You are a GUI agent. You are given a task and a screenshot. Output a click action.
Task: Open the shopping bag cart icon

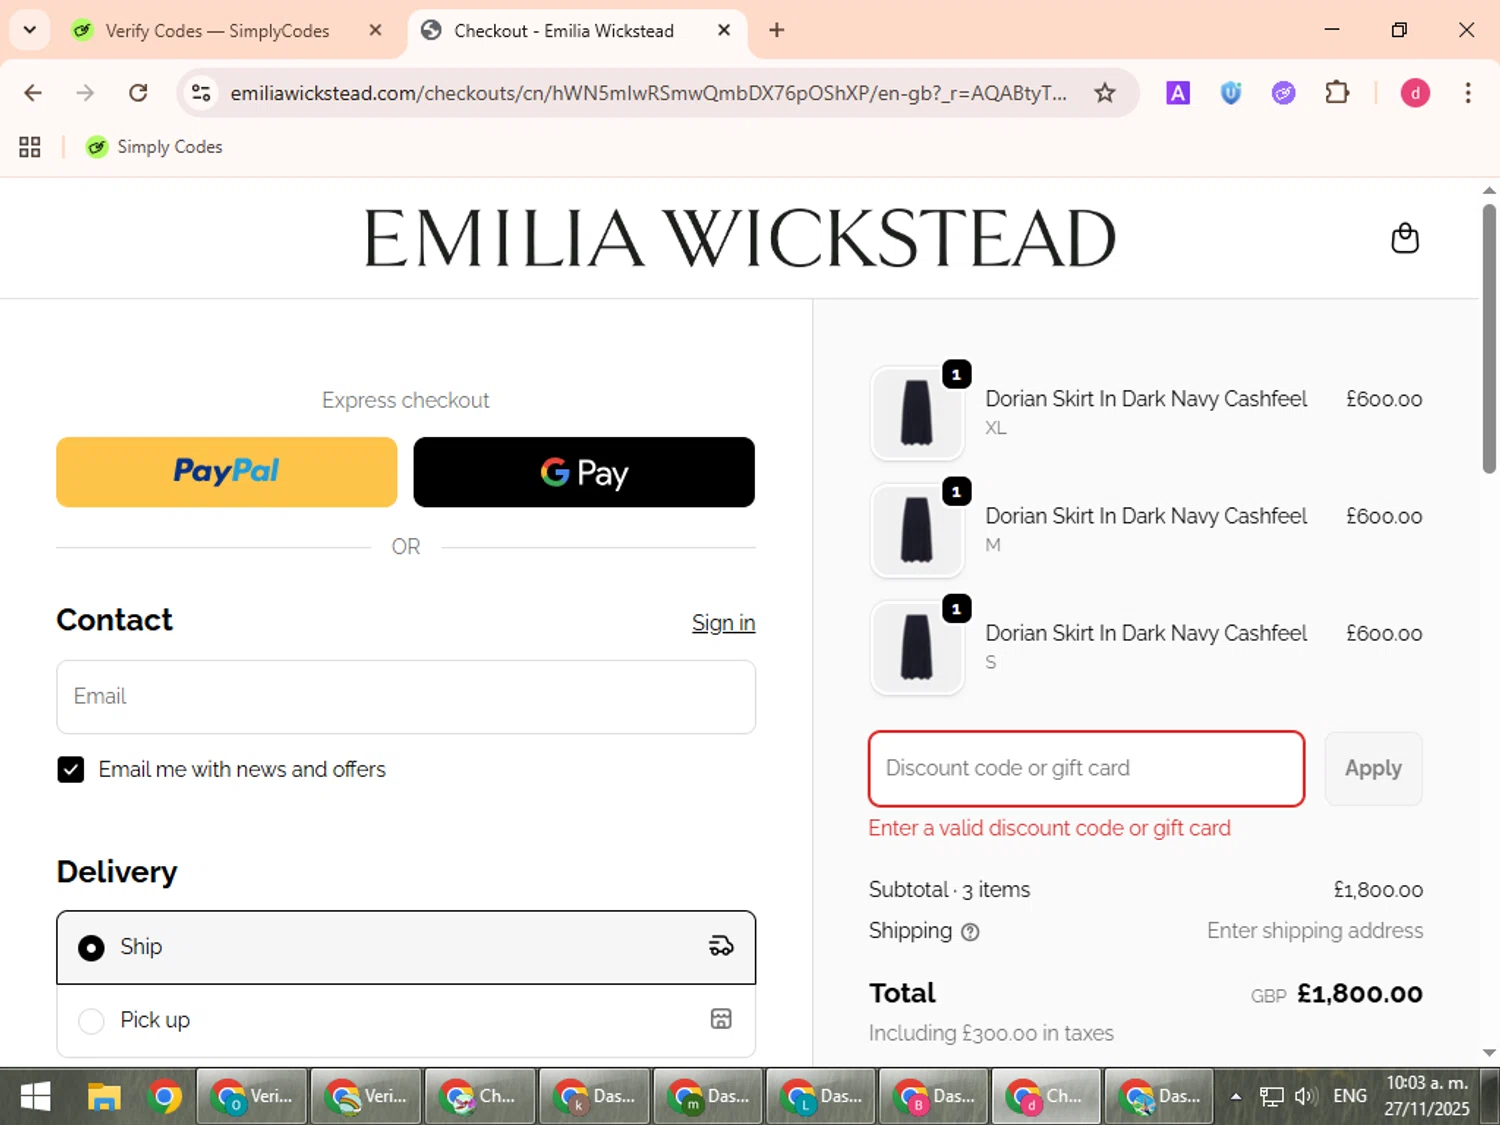pos(1405,238)
